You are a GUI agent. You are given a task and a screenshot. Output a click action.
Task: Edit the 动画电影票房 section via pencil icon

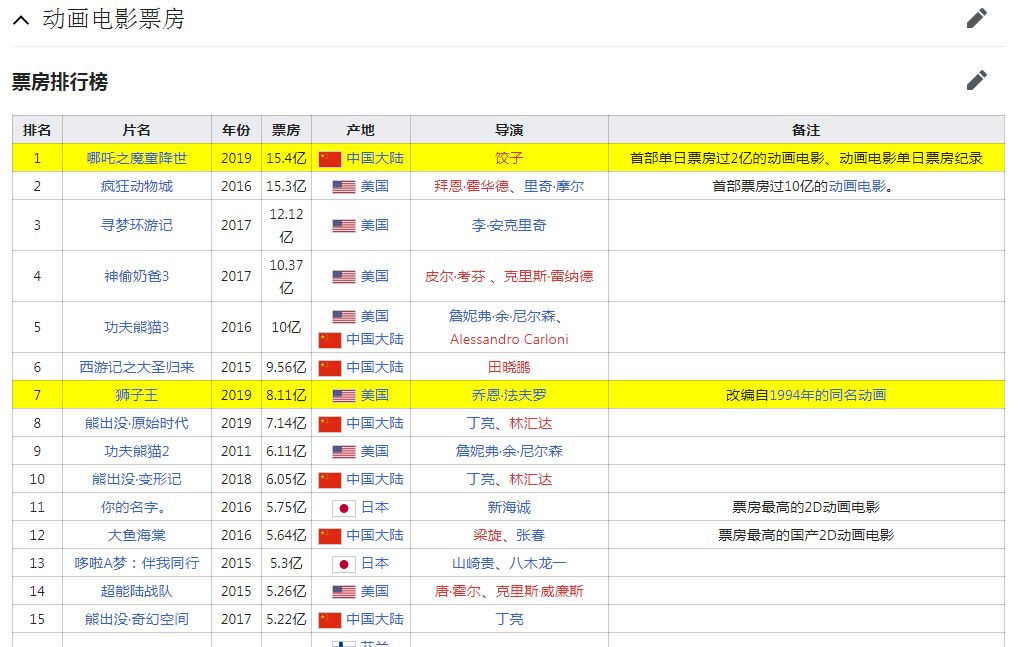976,18
